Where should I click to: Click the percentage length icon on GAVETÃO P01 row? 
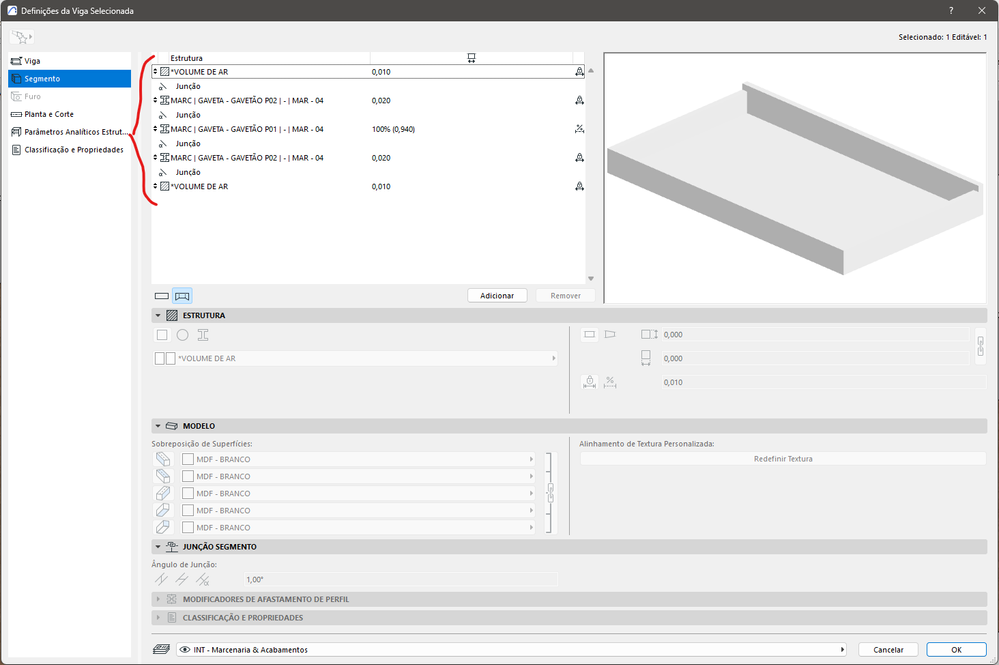point(579,129)
